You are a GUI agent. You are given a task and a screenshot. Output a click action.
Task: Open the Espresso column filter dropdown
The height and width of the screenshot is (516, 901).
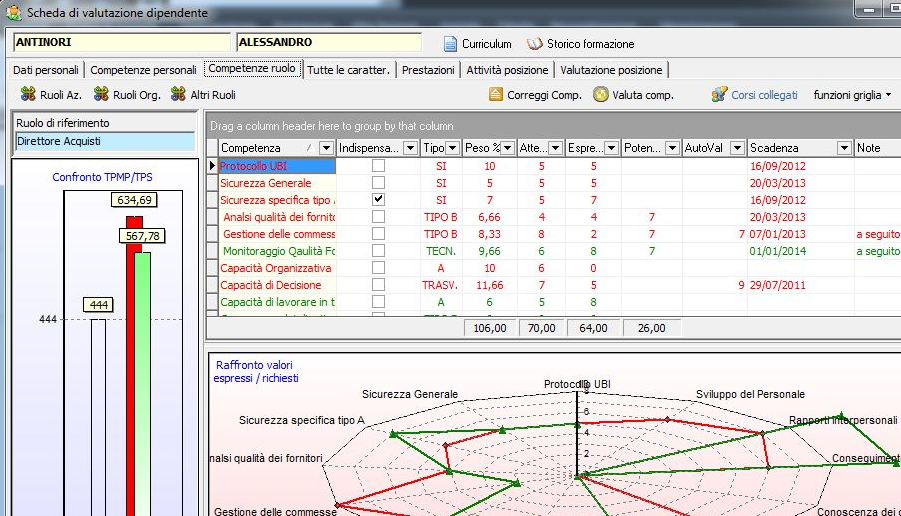[x=611, y=148]
